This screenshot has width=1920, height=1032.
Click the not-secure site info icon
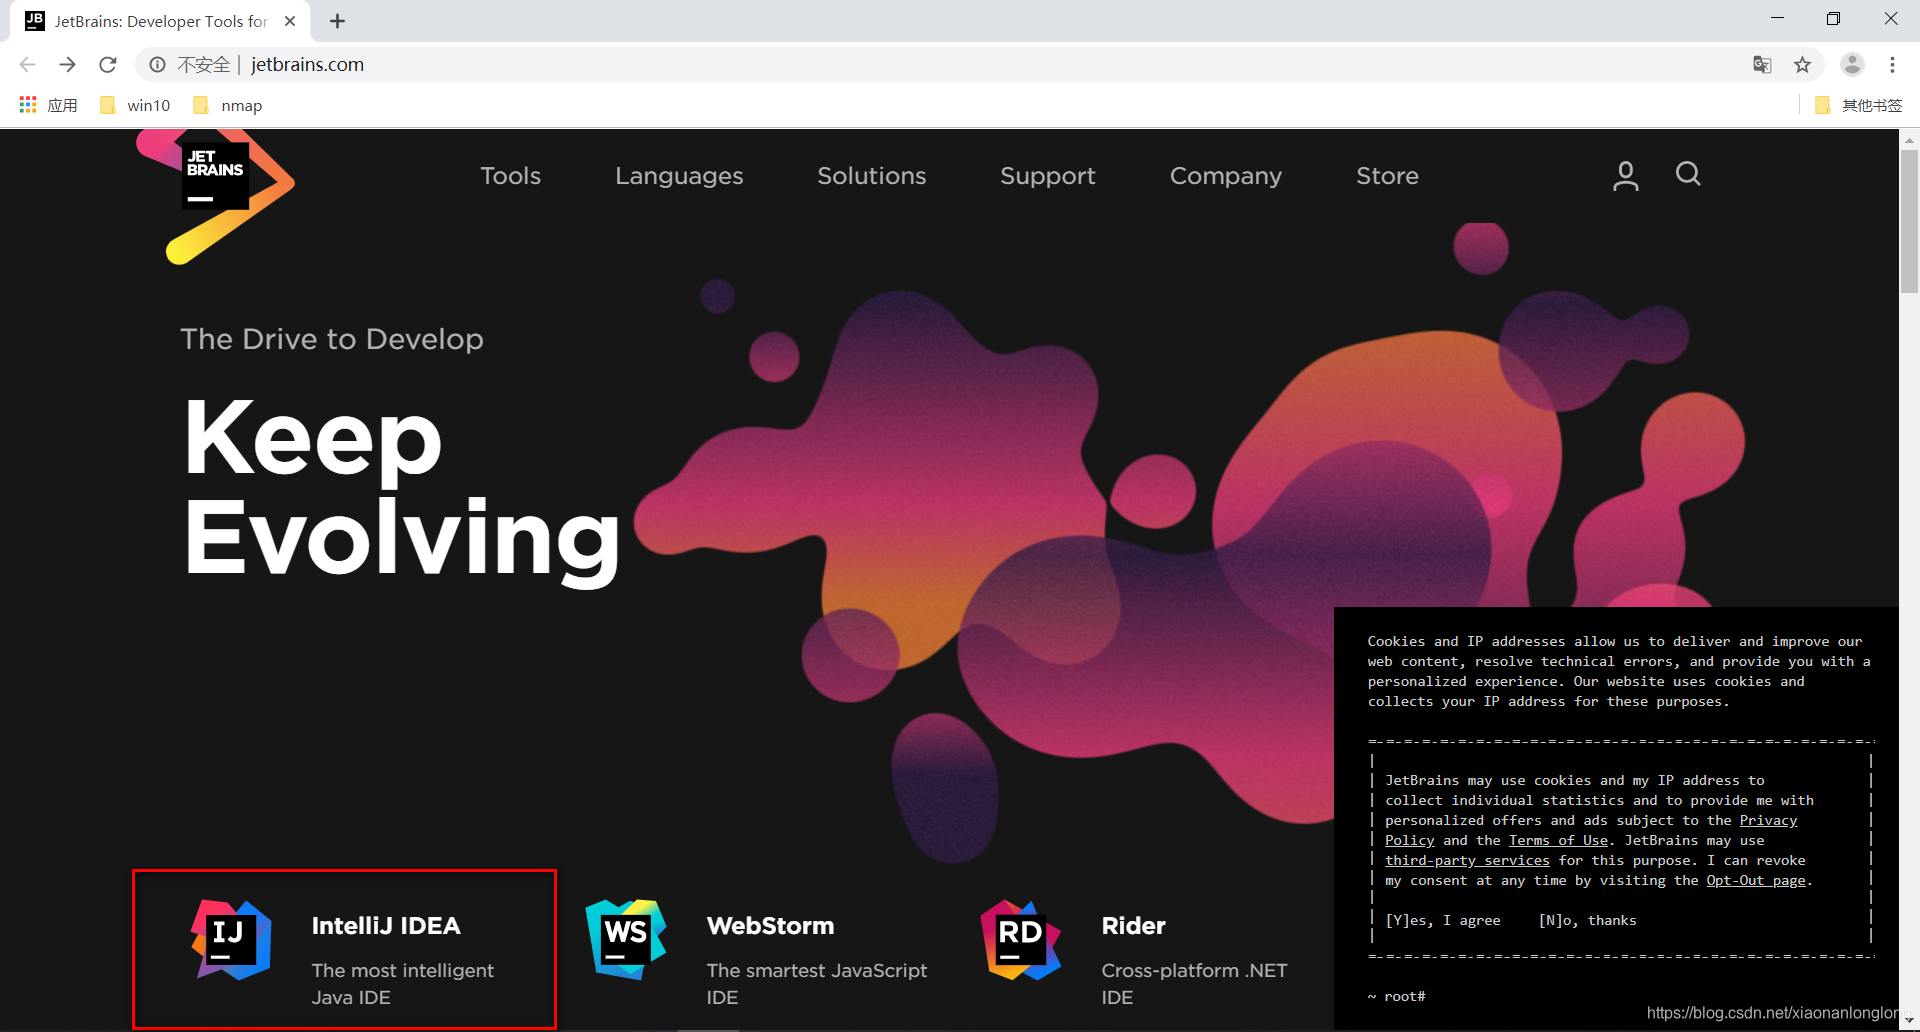[x=157, y=64]
